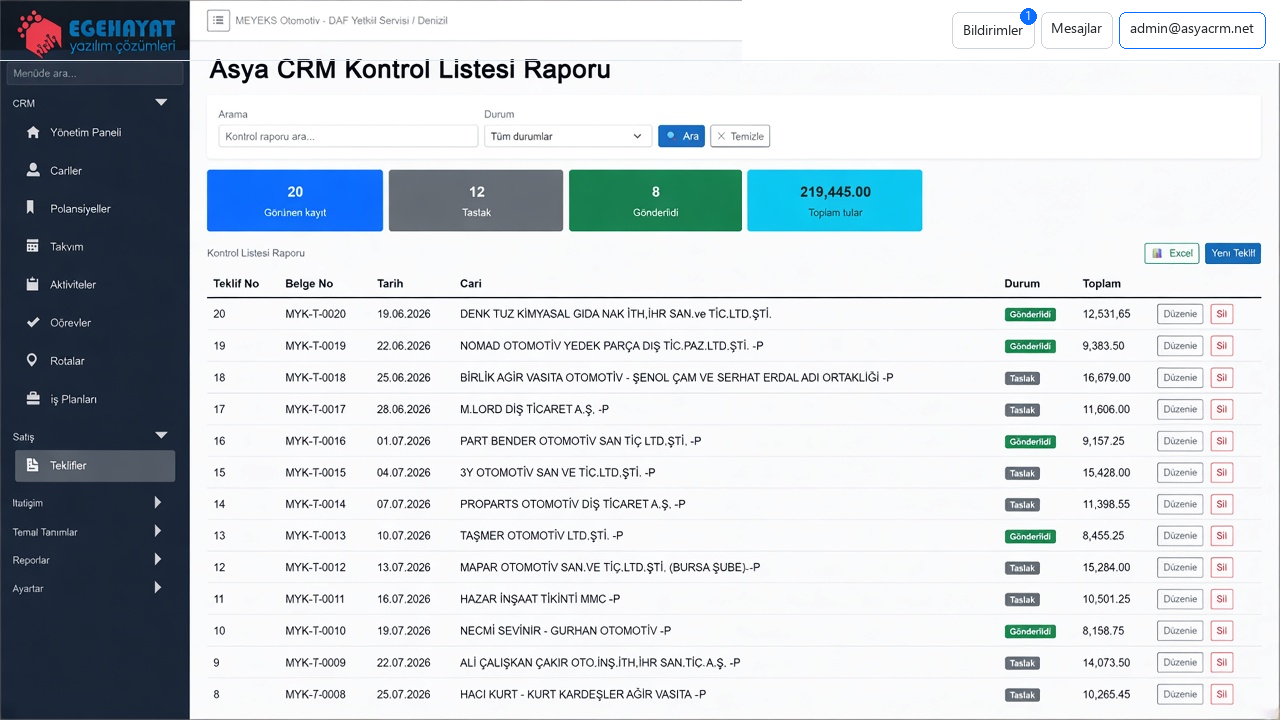This screenshot has height=720, width=1280.
Task: Click the Teklifler document icon
Action: [x=33, y=465]
